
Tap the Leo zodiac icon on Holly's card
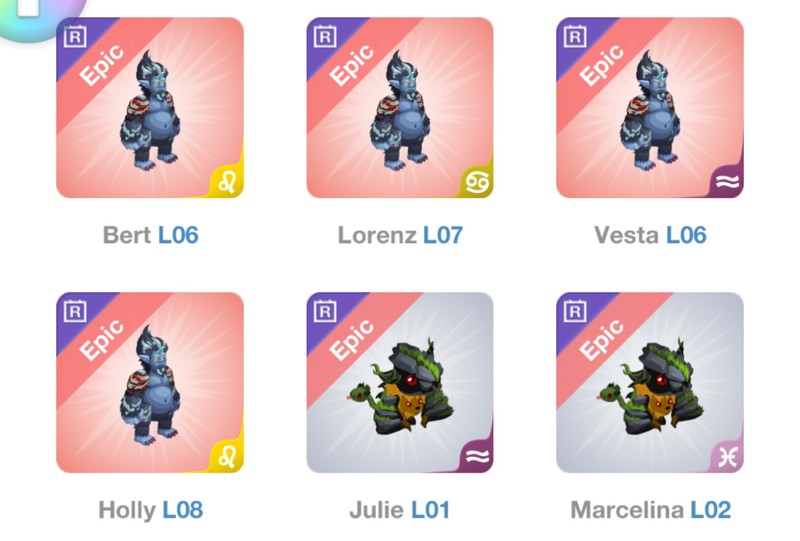[227, 457]
